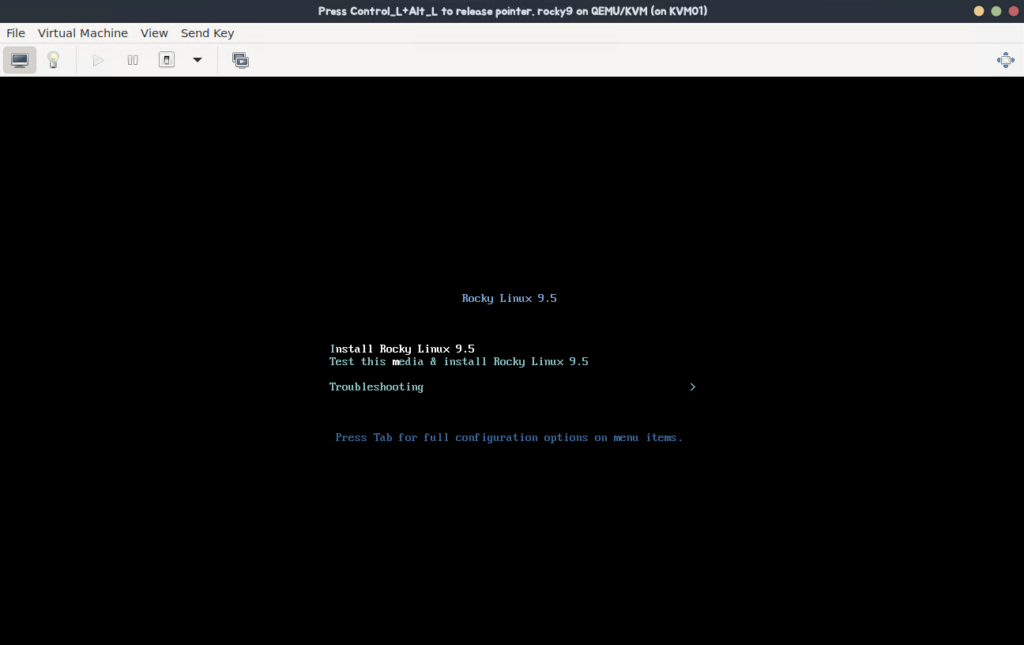Open virtual hardware details via lightbulb icon
Image resolution: width=1024 pixels, height=645 pixels.
coord(53,60)
